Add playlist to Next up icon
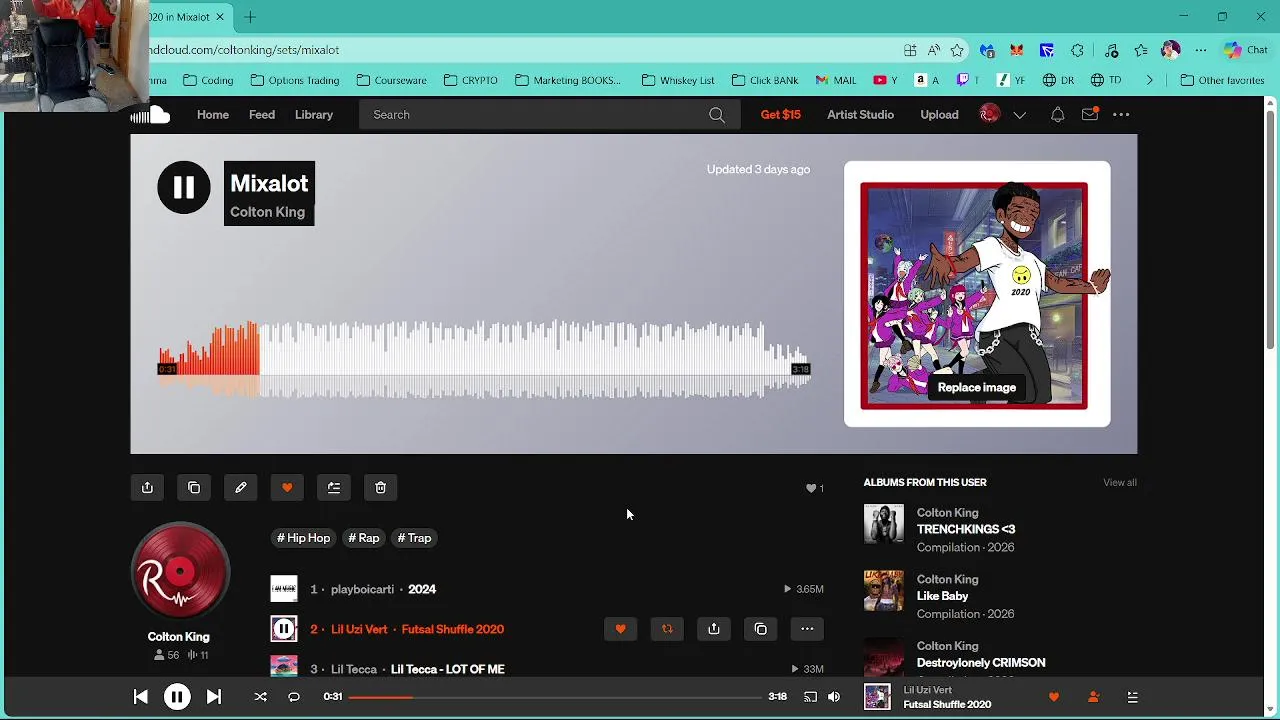The height and width of the screenshot is (720, 1280). pos(334,488)
